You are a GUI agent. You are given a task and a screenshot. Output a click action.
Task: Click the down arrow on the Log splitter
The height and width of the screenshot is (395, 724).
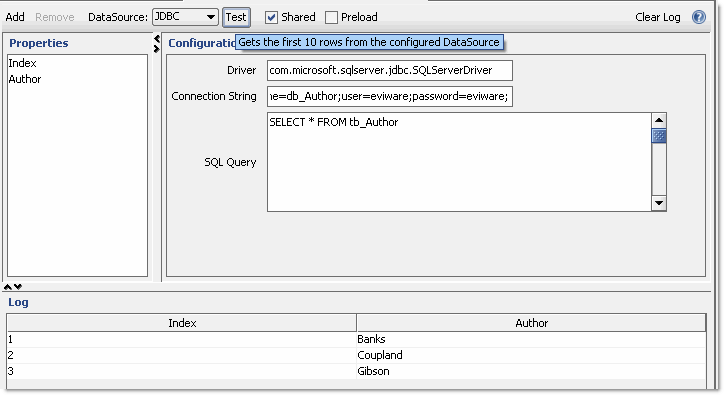pyautogui.click(x=18, y=287)
